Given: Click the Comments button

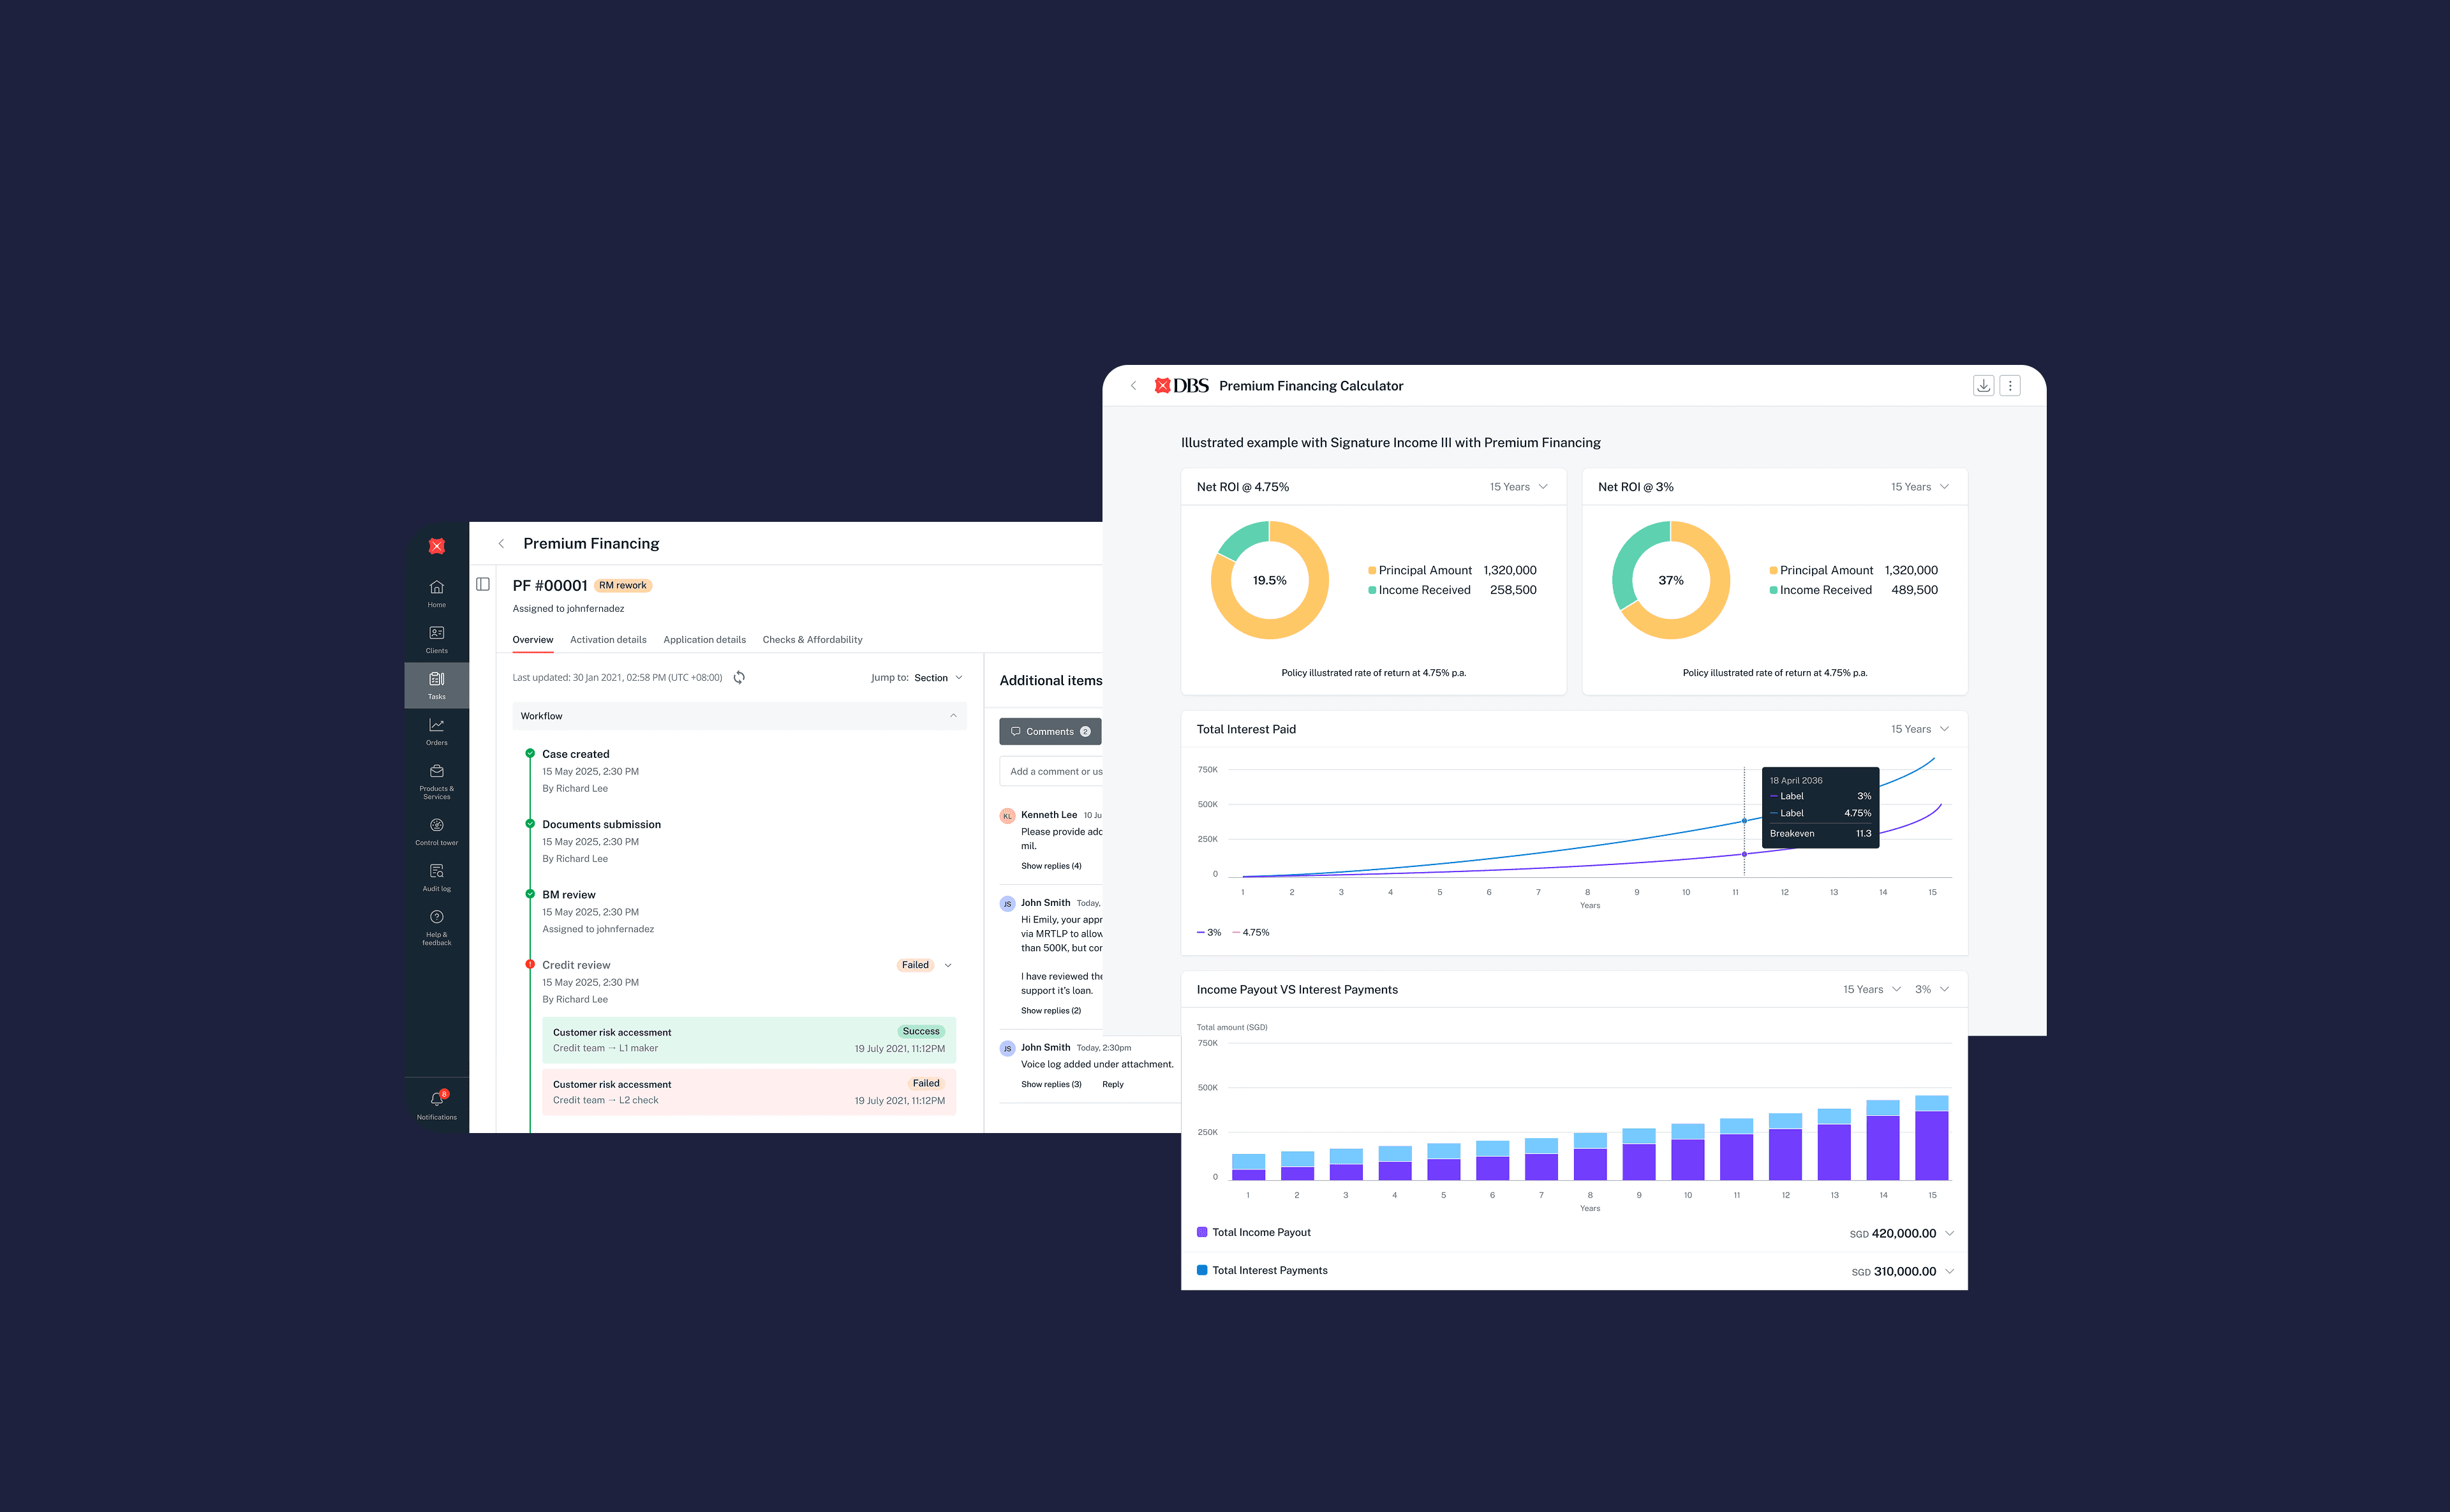Looking at the screenshot, I should [1049, 732].
